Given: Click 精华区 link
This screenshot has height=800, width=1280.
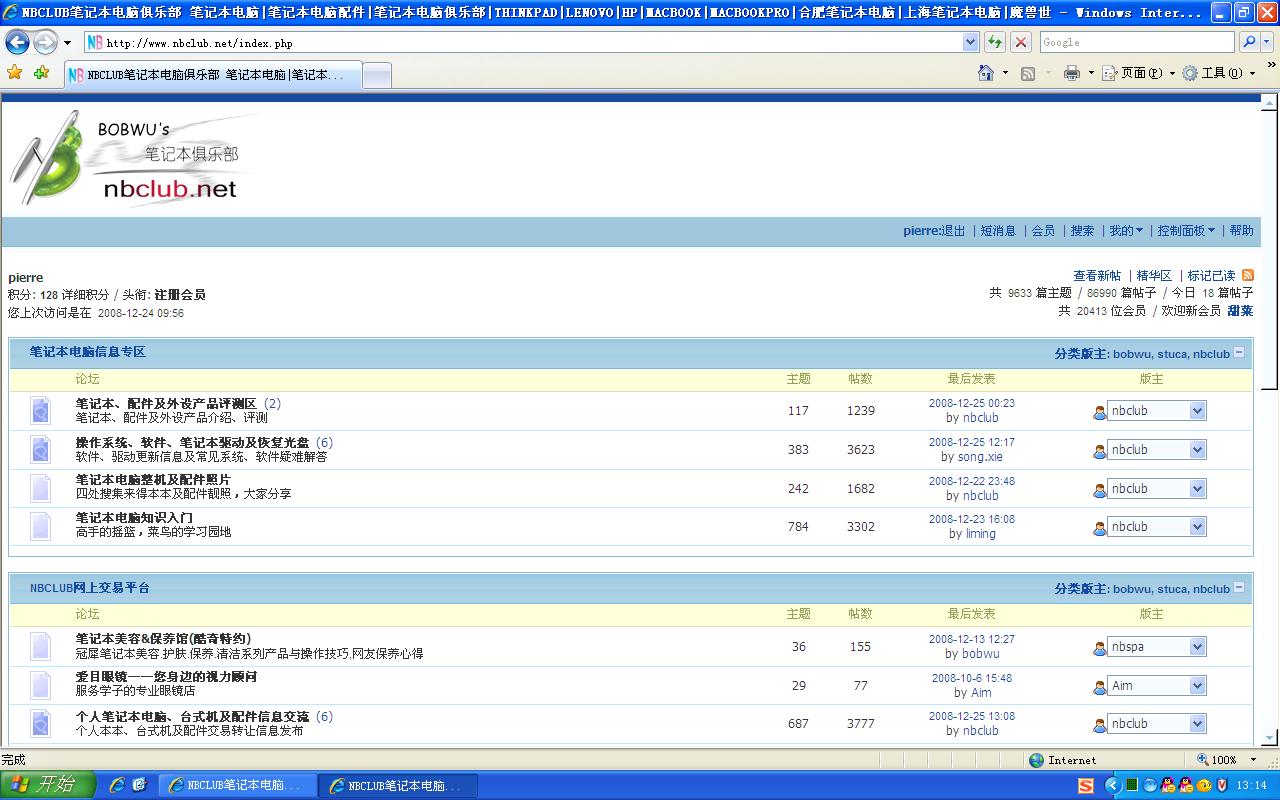Looking at the screenshot, I should pyautogui.click(x=1154, y=276).
